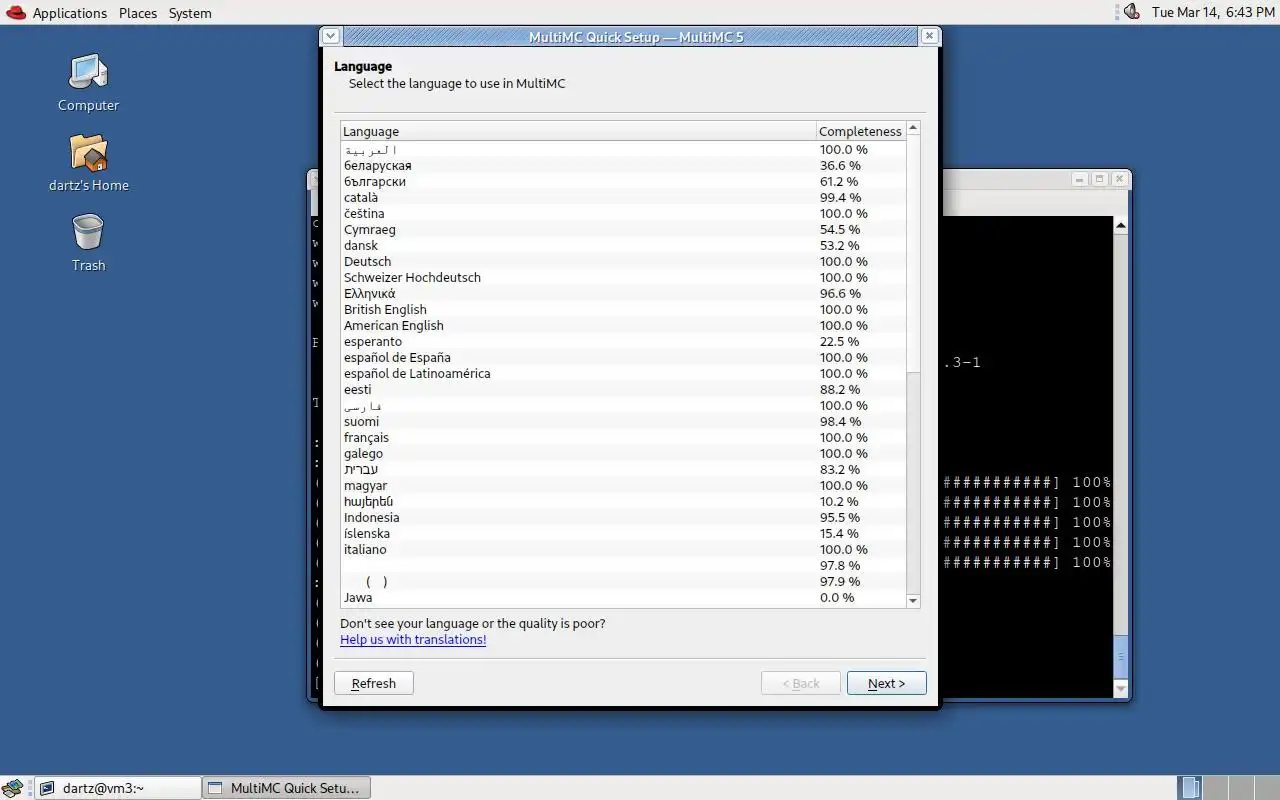
Task: Click the date and time clock
Action: [x=1213, y=12]
